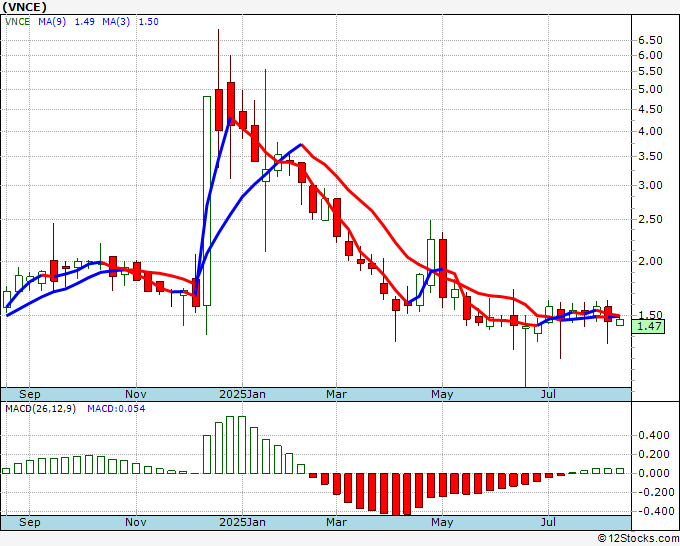Click the Sep label on the MACD axis
The height and width of the screenshot is (546, 680).
click(x=29, y=522)
